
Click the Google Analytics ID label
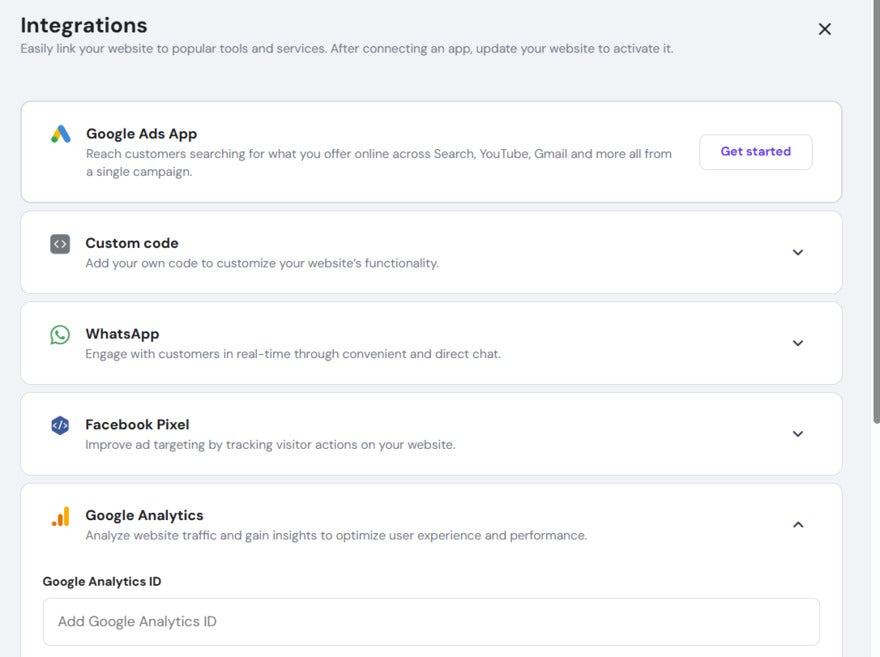(x=102, y=581)
